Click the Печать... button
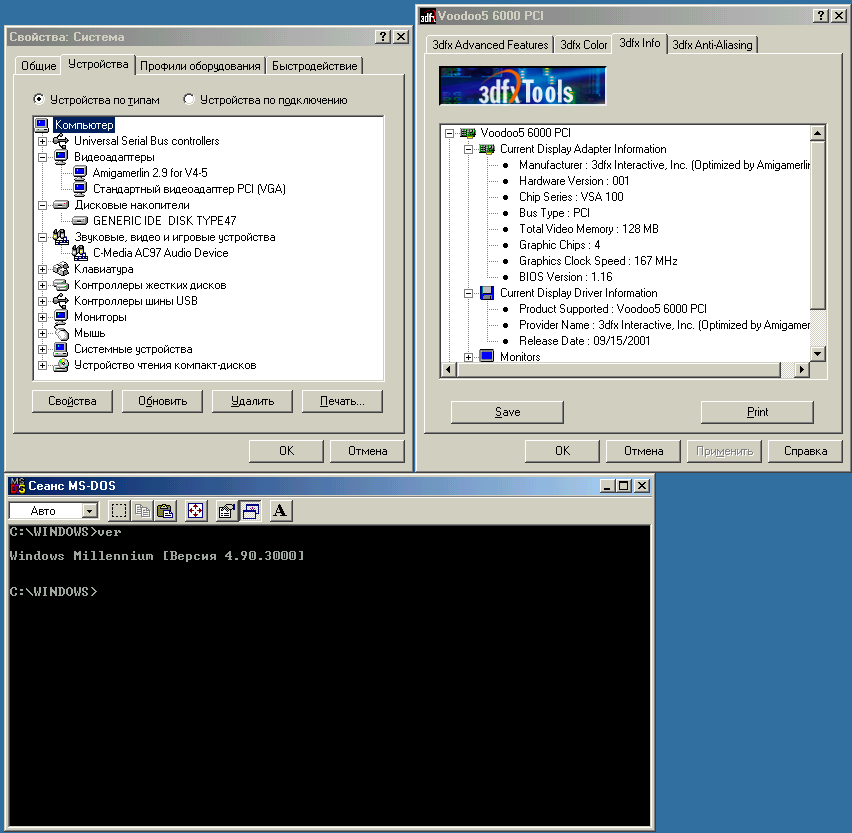Viewport: 852px width, 833px height. pos(342,401)
